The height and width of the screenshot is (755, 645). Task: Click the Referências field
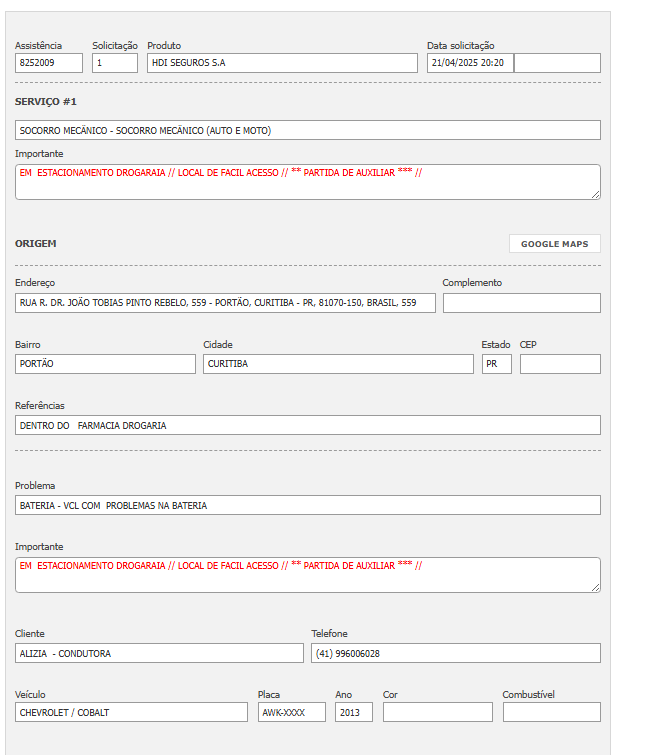click(x=308, y=425)
